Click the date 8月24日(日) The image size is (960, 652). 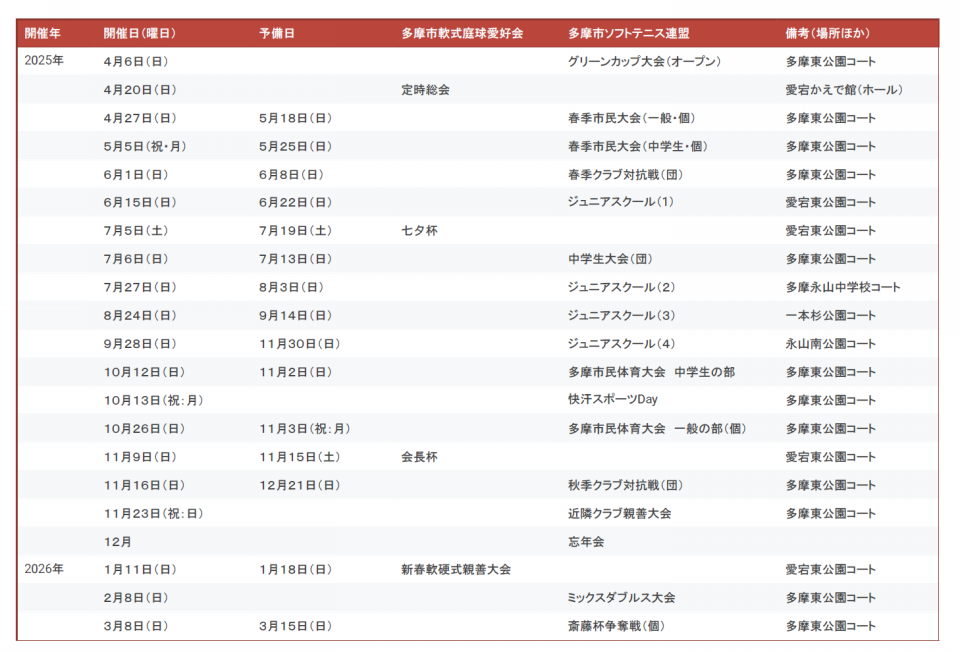pos(140,315)
